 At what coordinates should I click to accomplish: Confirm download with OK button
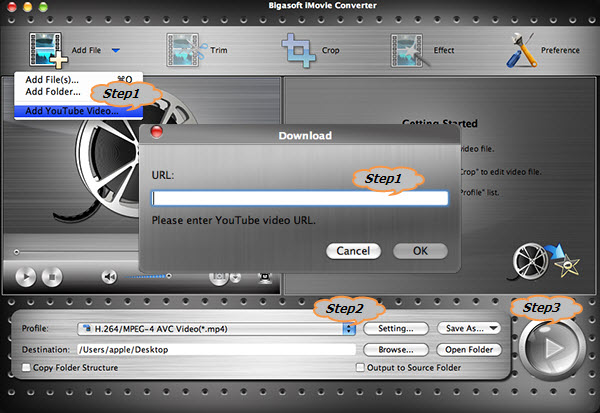tap(420, 251)
